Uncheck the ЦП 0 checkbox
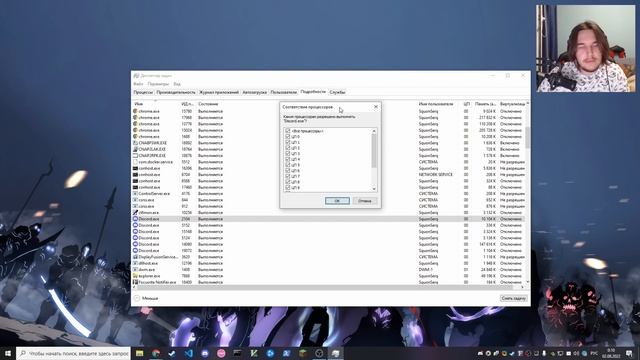 [288, 137]
